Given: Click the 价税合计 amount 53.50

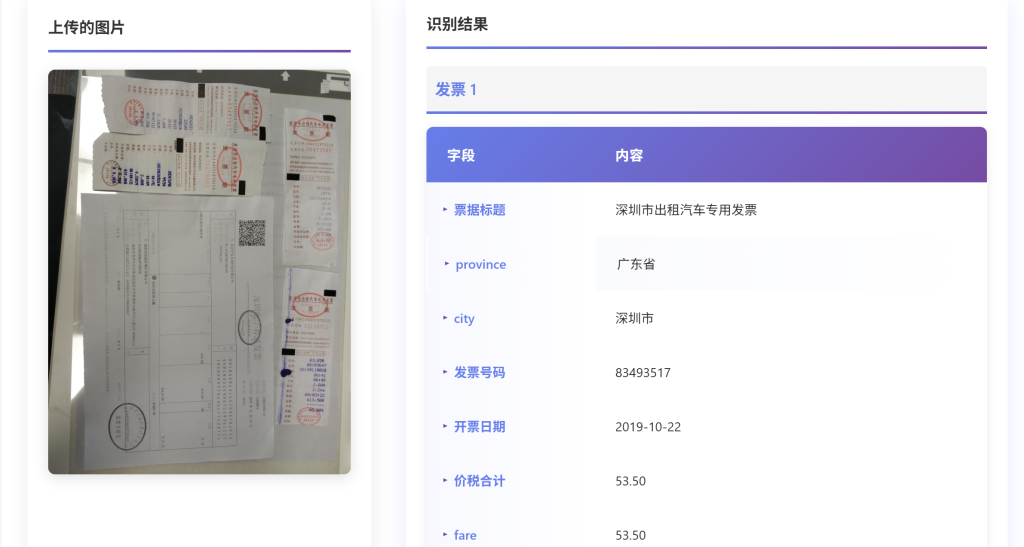Looking at the screenshot, I should pos(630,481).
